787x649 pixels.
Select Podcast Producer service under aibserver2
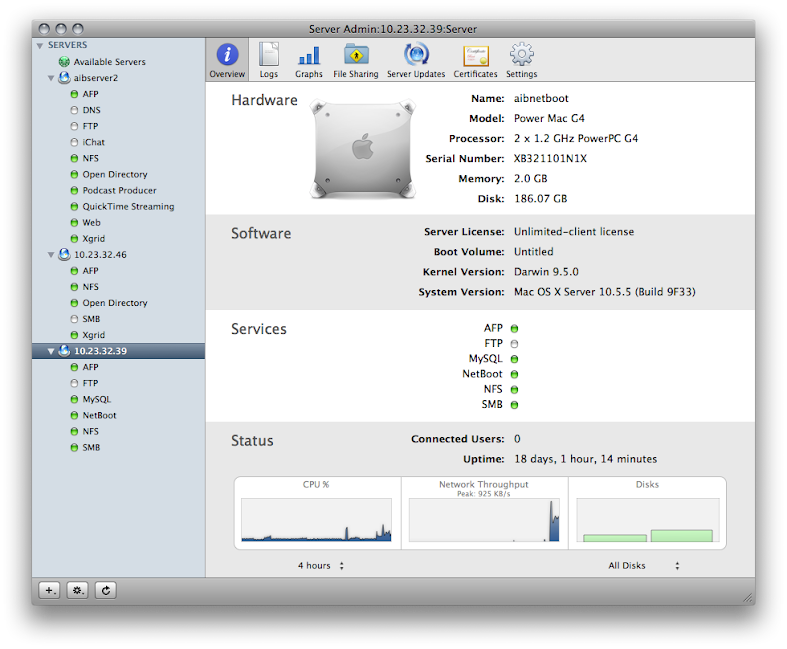tap(119, 190)
